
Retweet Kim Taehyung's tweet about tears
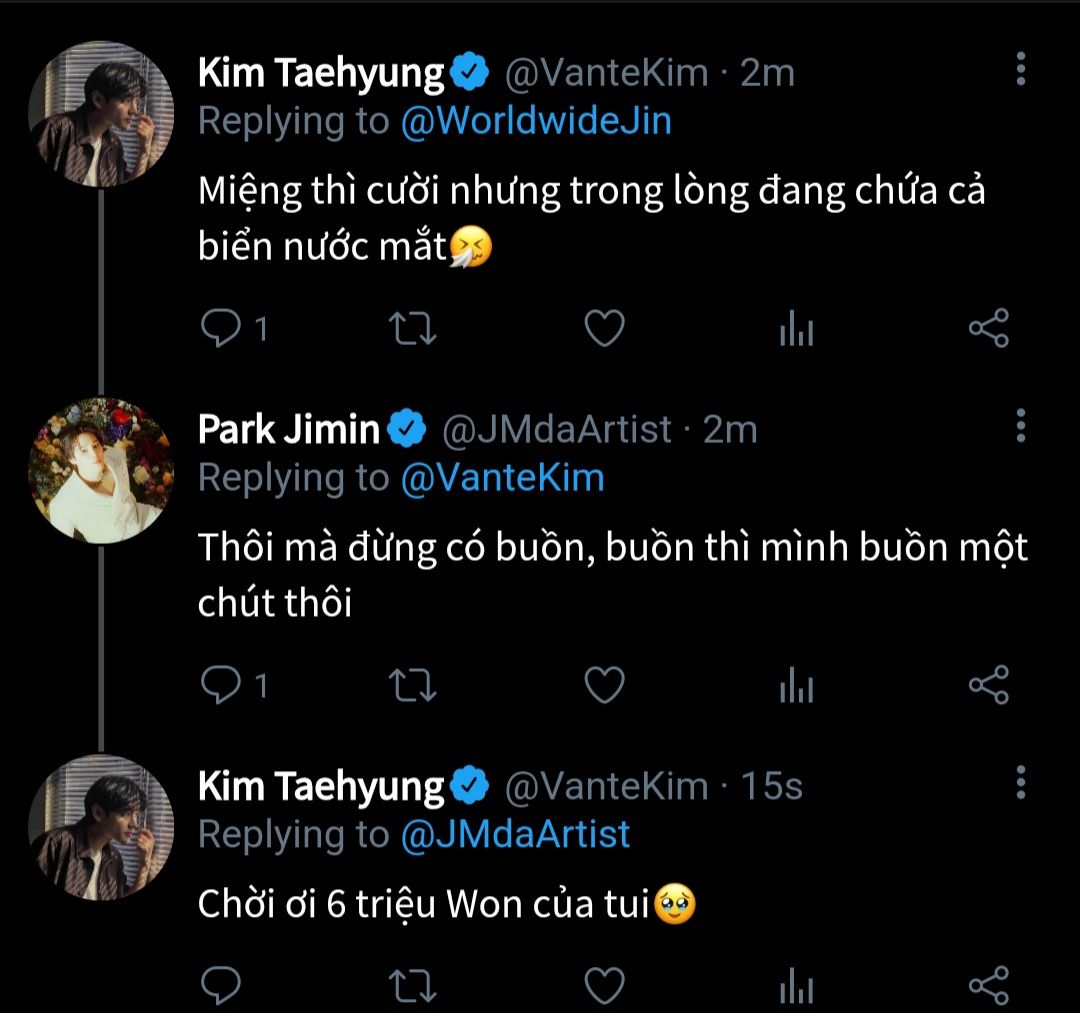click(411, 328)
